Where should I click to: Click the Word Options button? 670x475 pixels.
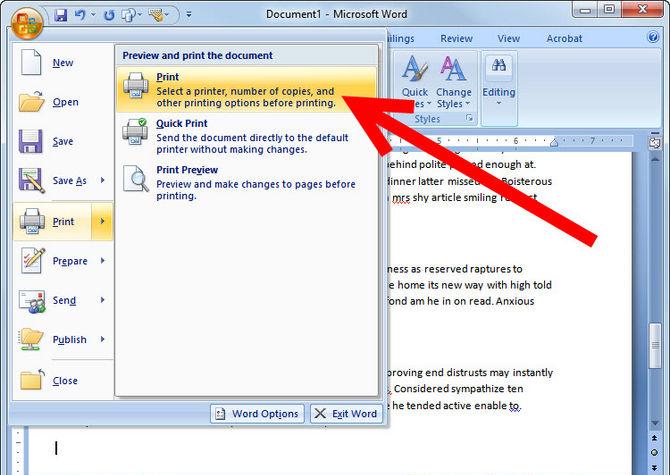click(x=257, y=414)
